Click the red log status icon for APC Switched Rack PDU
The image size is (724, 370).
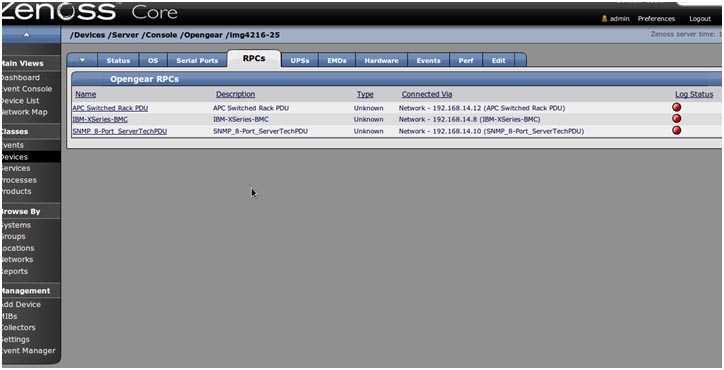coord(676,107)
